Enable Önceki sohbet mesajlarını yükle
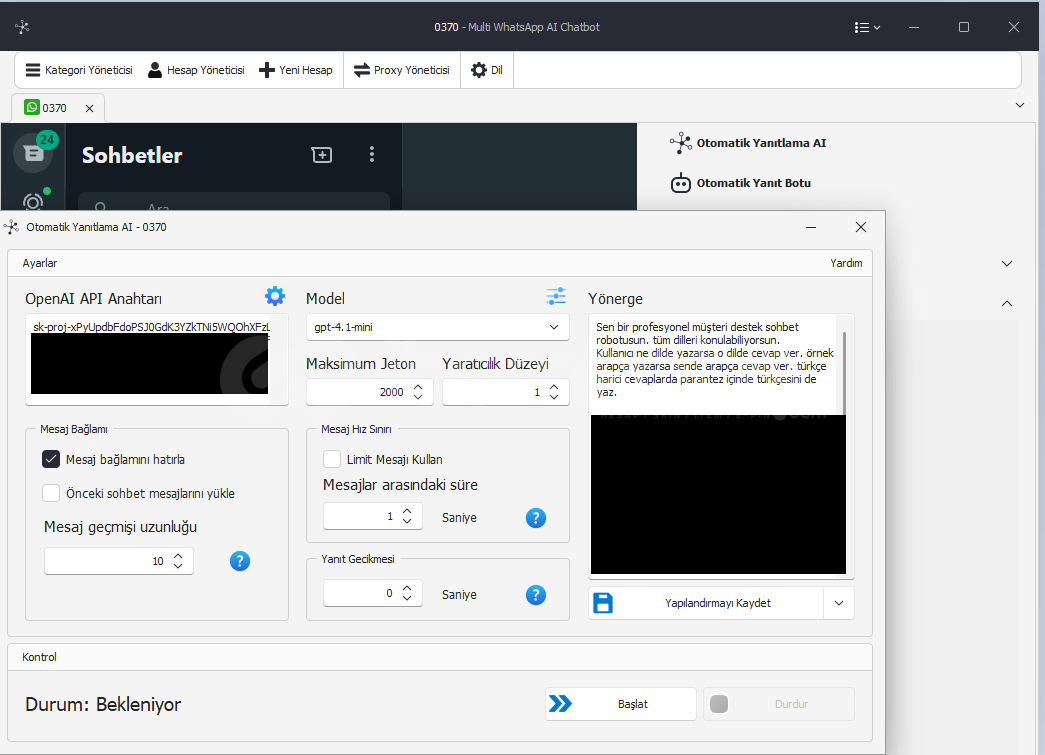Image resolution: width=1045 pixels, height=755 pixels. [x=51, y=493]
